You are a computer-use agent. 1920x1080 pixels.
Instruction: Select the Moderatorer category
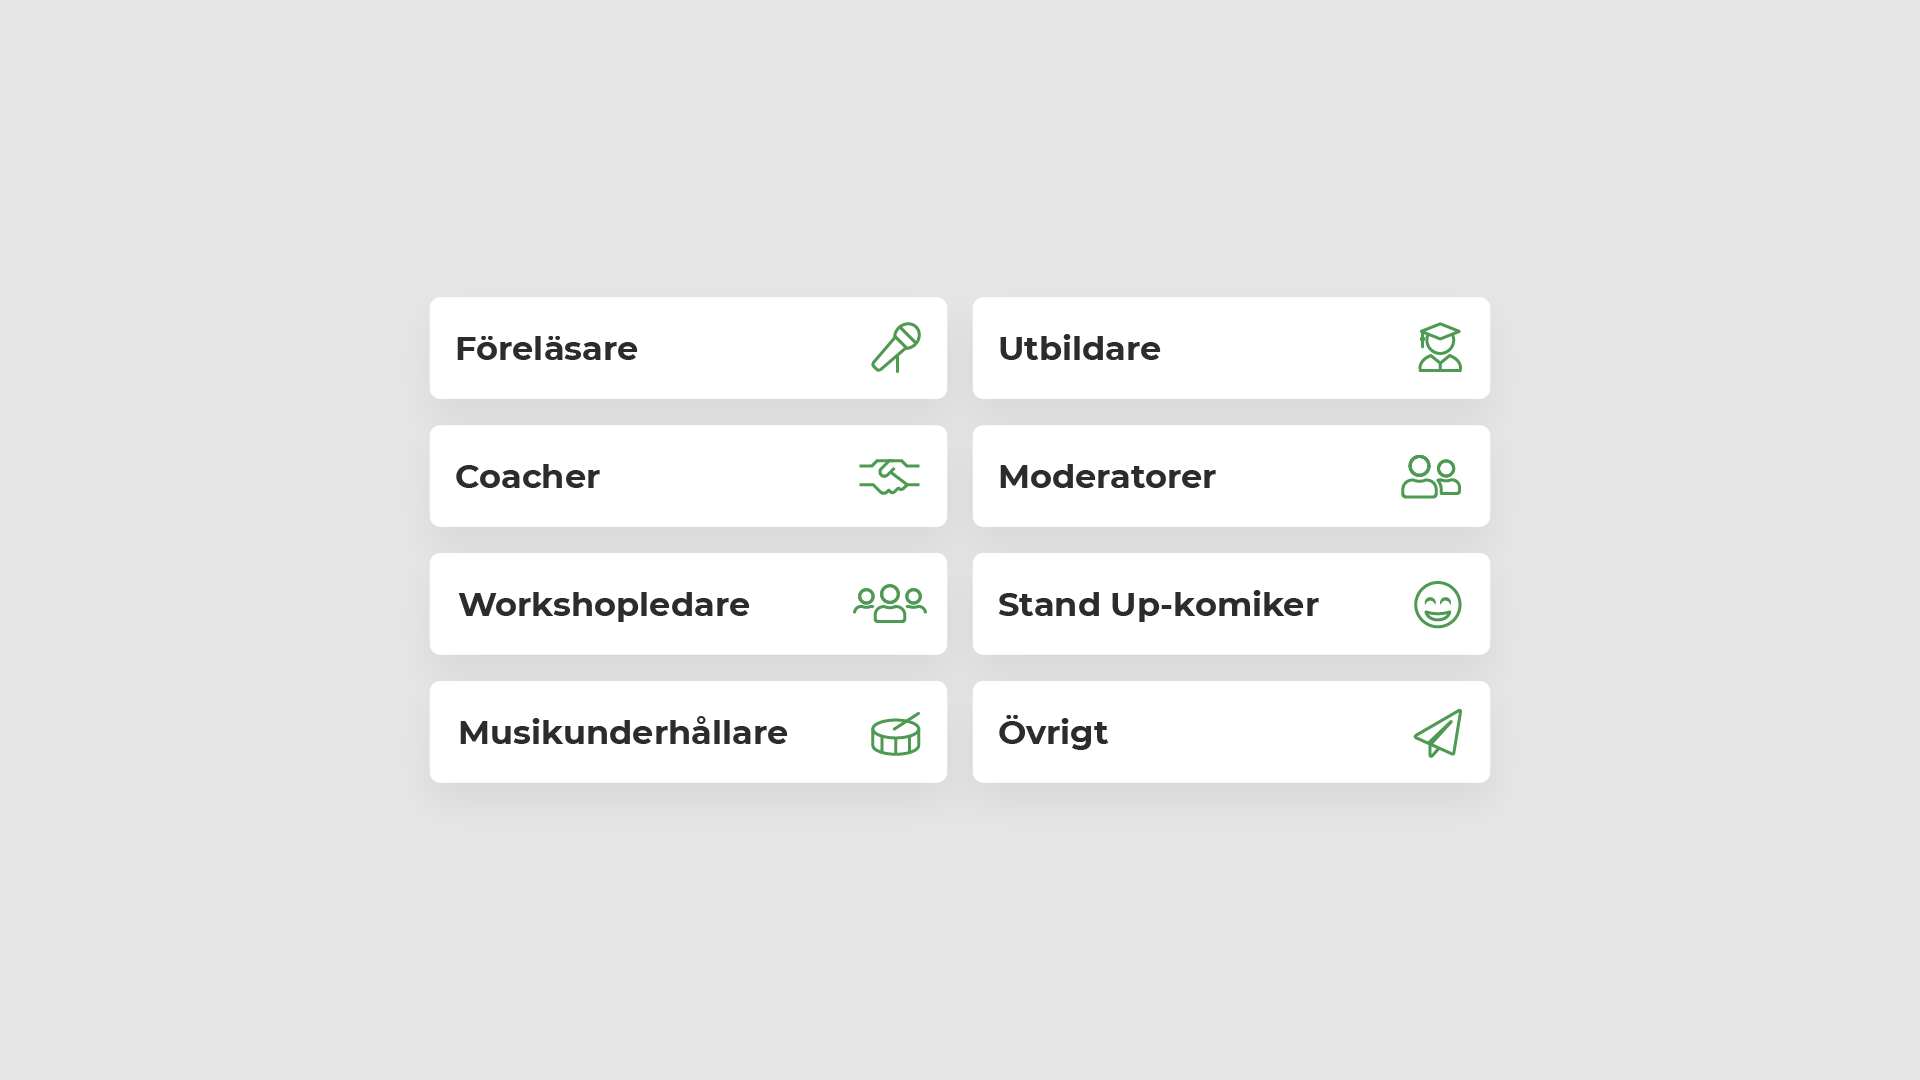pyautogui.click(x=1231, y=476)
